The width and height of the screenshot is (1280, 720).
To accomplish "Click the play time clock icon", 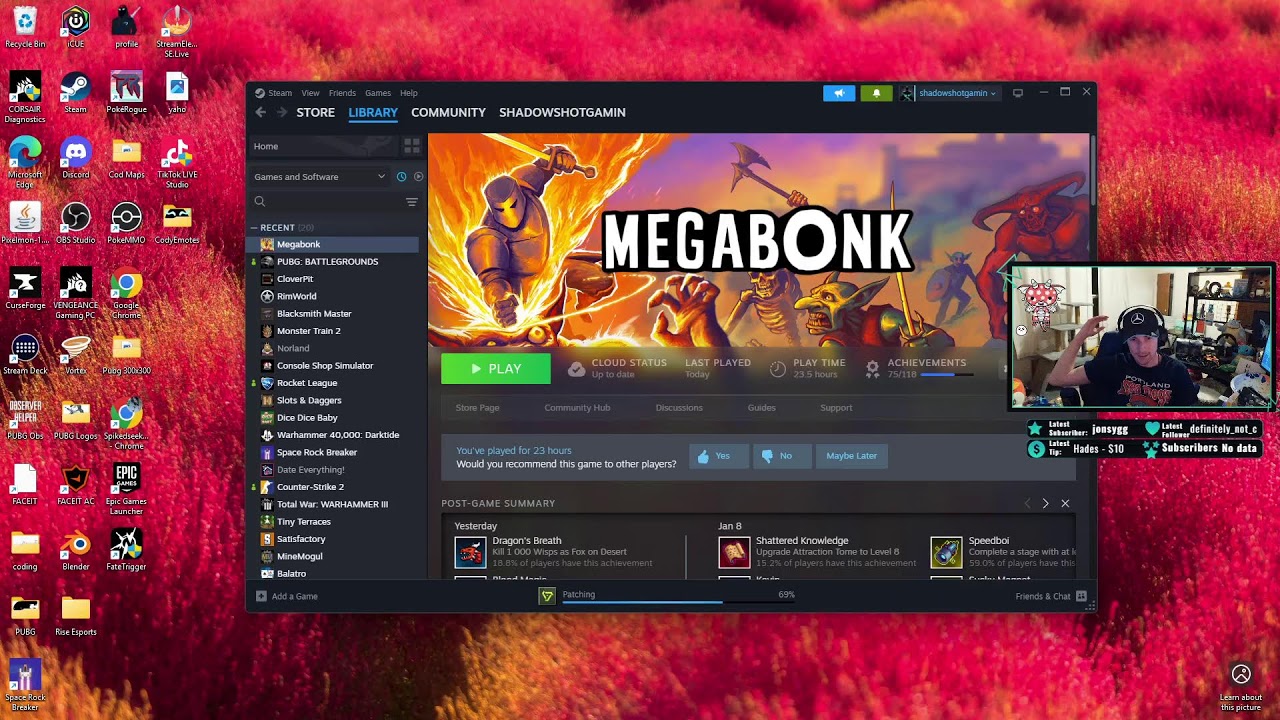I will pos(778,369).
